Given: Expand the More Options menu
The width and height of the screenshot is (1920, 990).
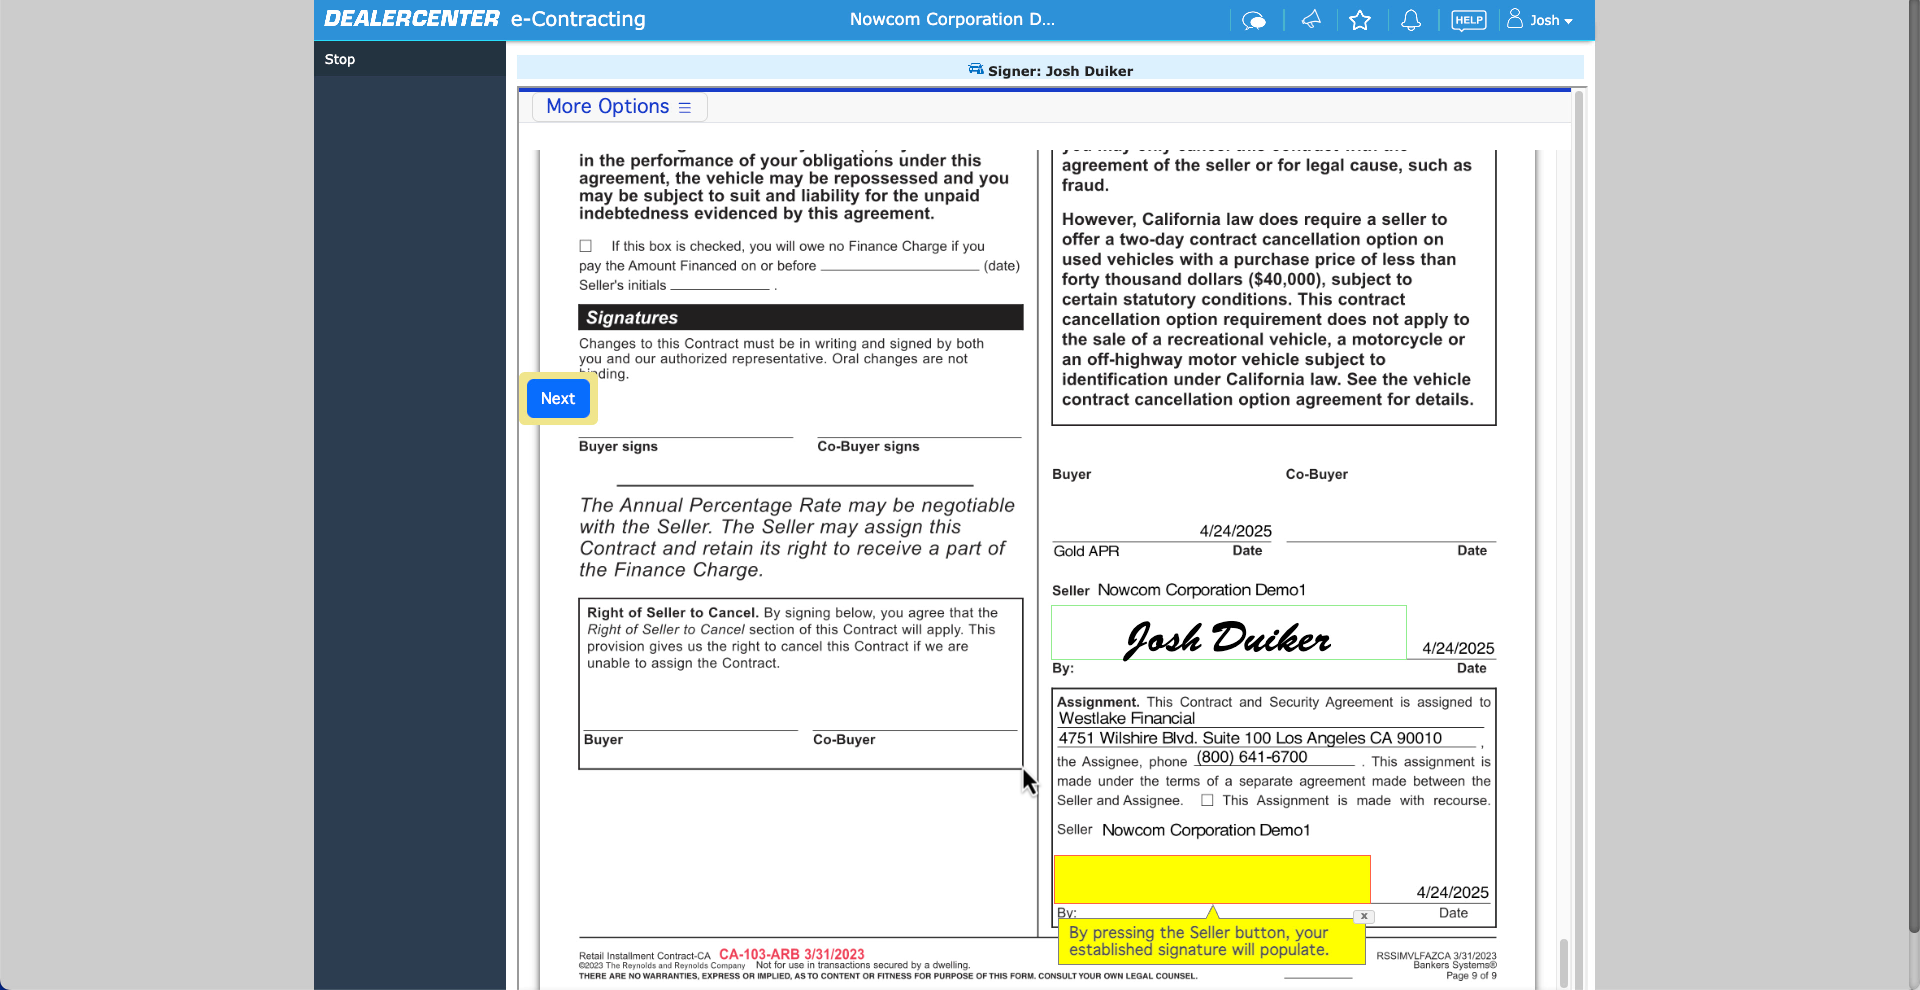Looking at the screenshot, I should pyautogui.click(x=619, y=107).
